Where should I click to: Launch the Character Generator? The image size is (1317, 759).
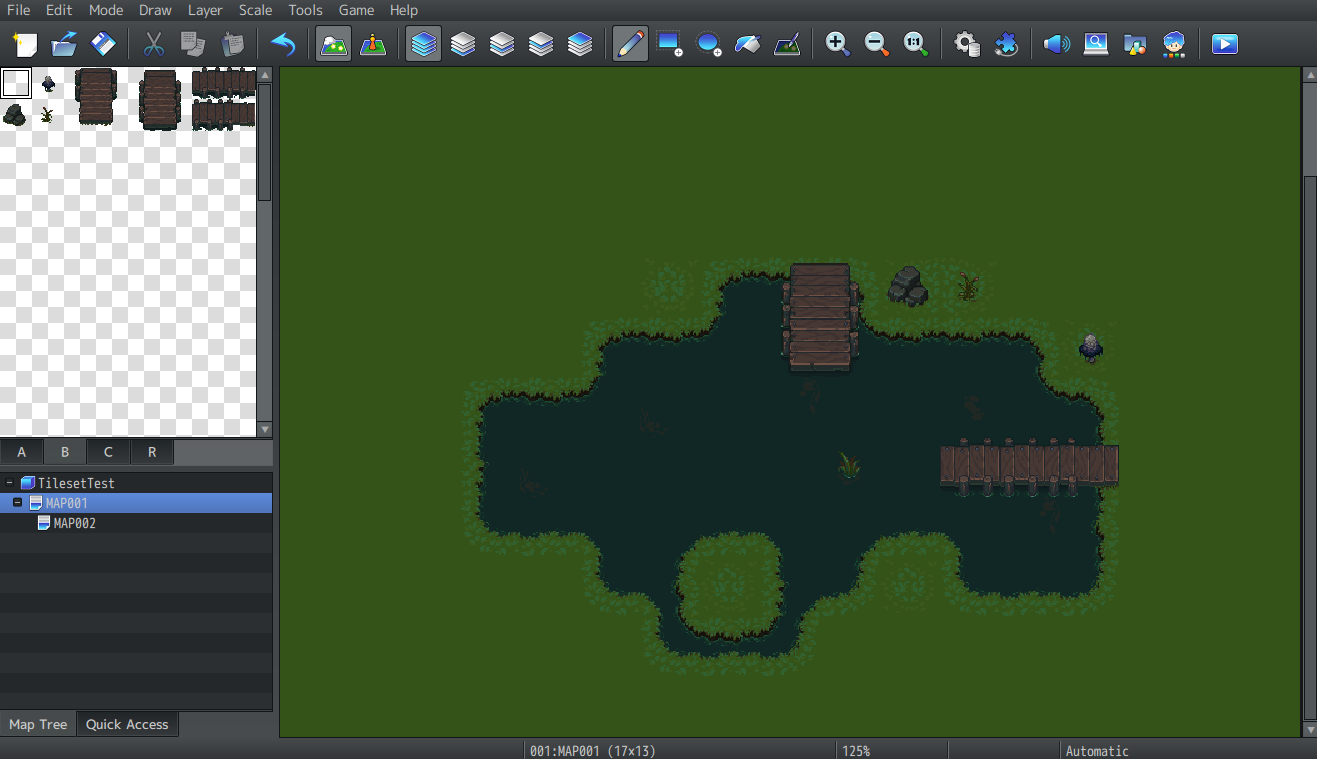click(1174, 44)
